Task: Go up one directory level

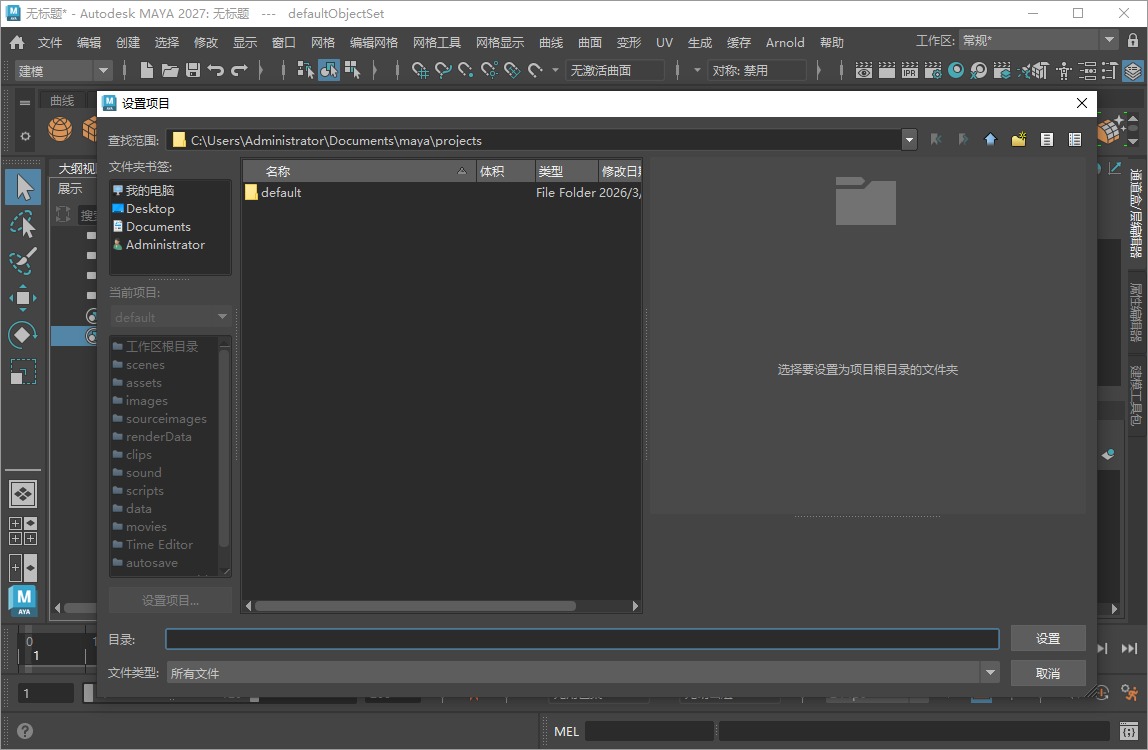Action: click(x=990, y=139)
